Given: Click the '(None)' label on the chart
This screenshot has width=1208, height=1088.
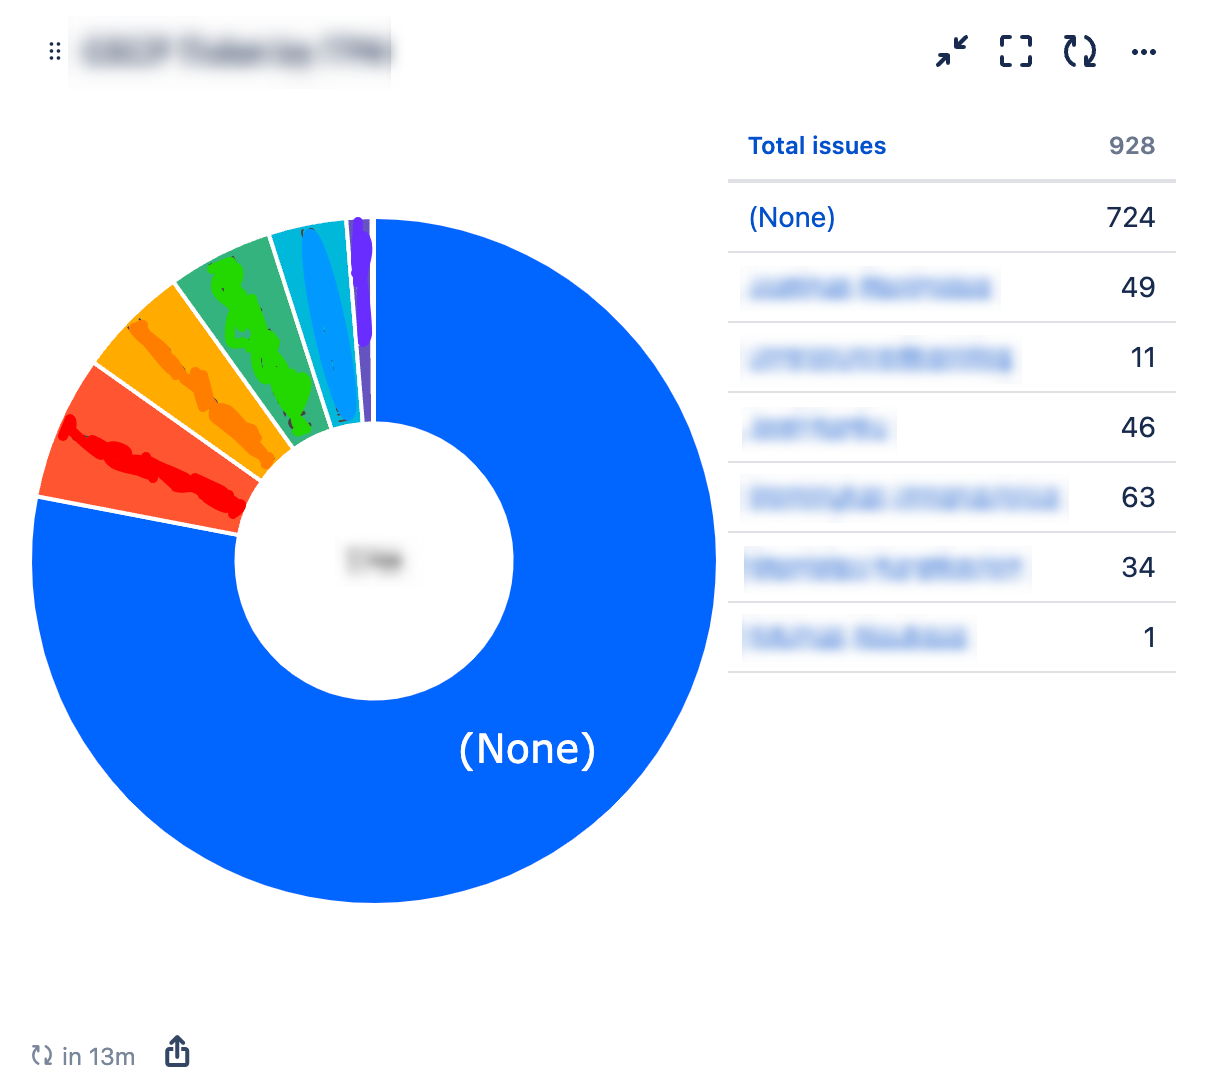Looking at the screenshot, I should pos(527,748).
